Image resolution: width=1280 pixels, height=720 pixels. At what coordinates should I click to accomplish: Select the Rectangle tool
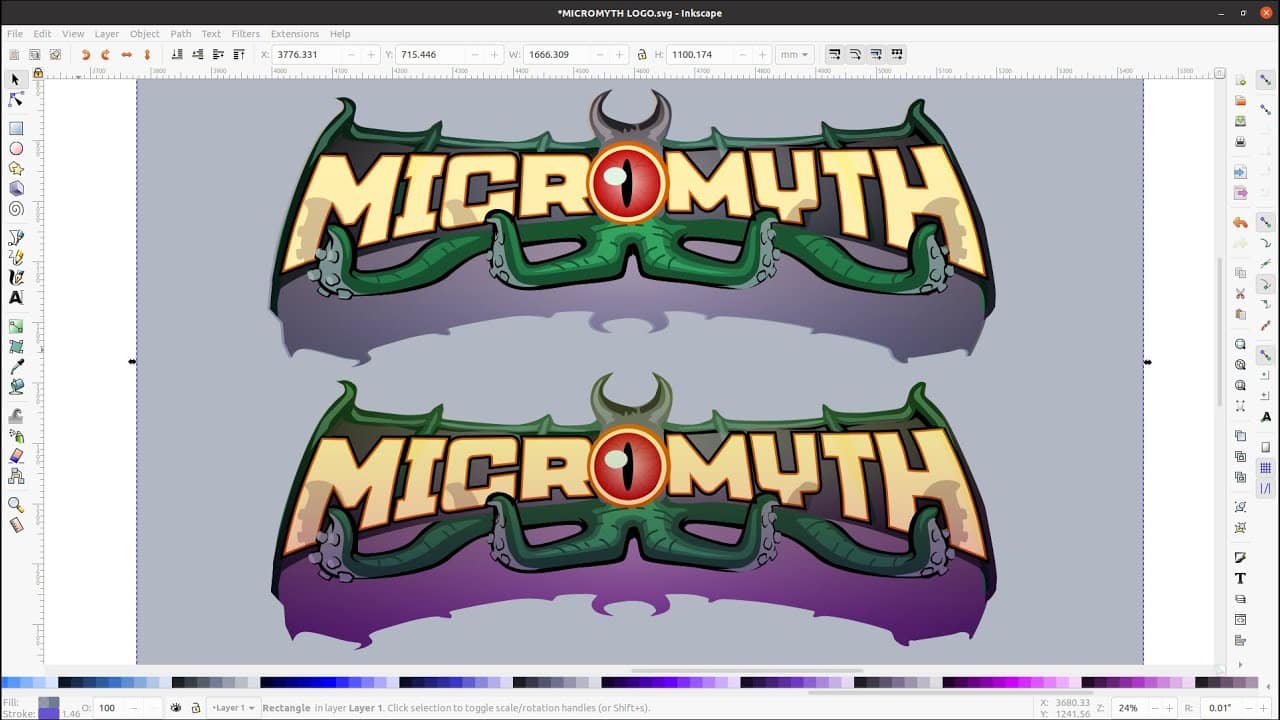[16, 128]
